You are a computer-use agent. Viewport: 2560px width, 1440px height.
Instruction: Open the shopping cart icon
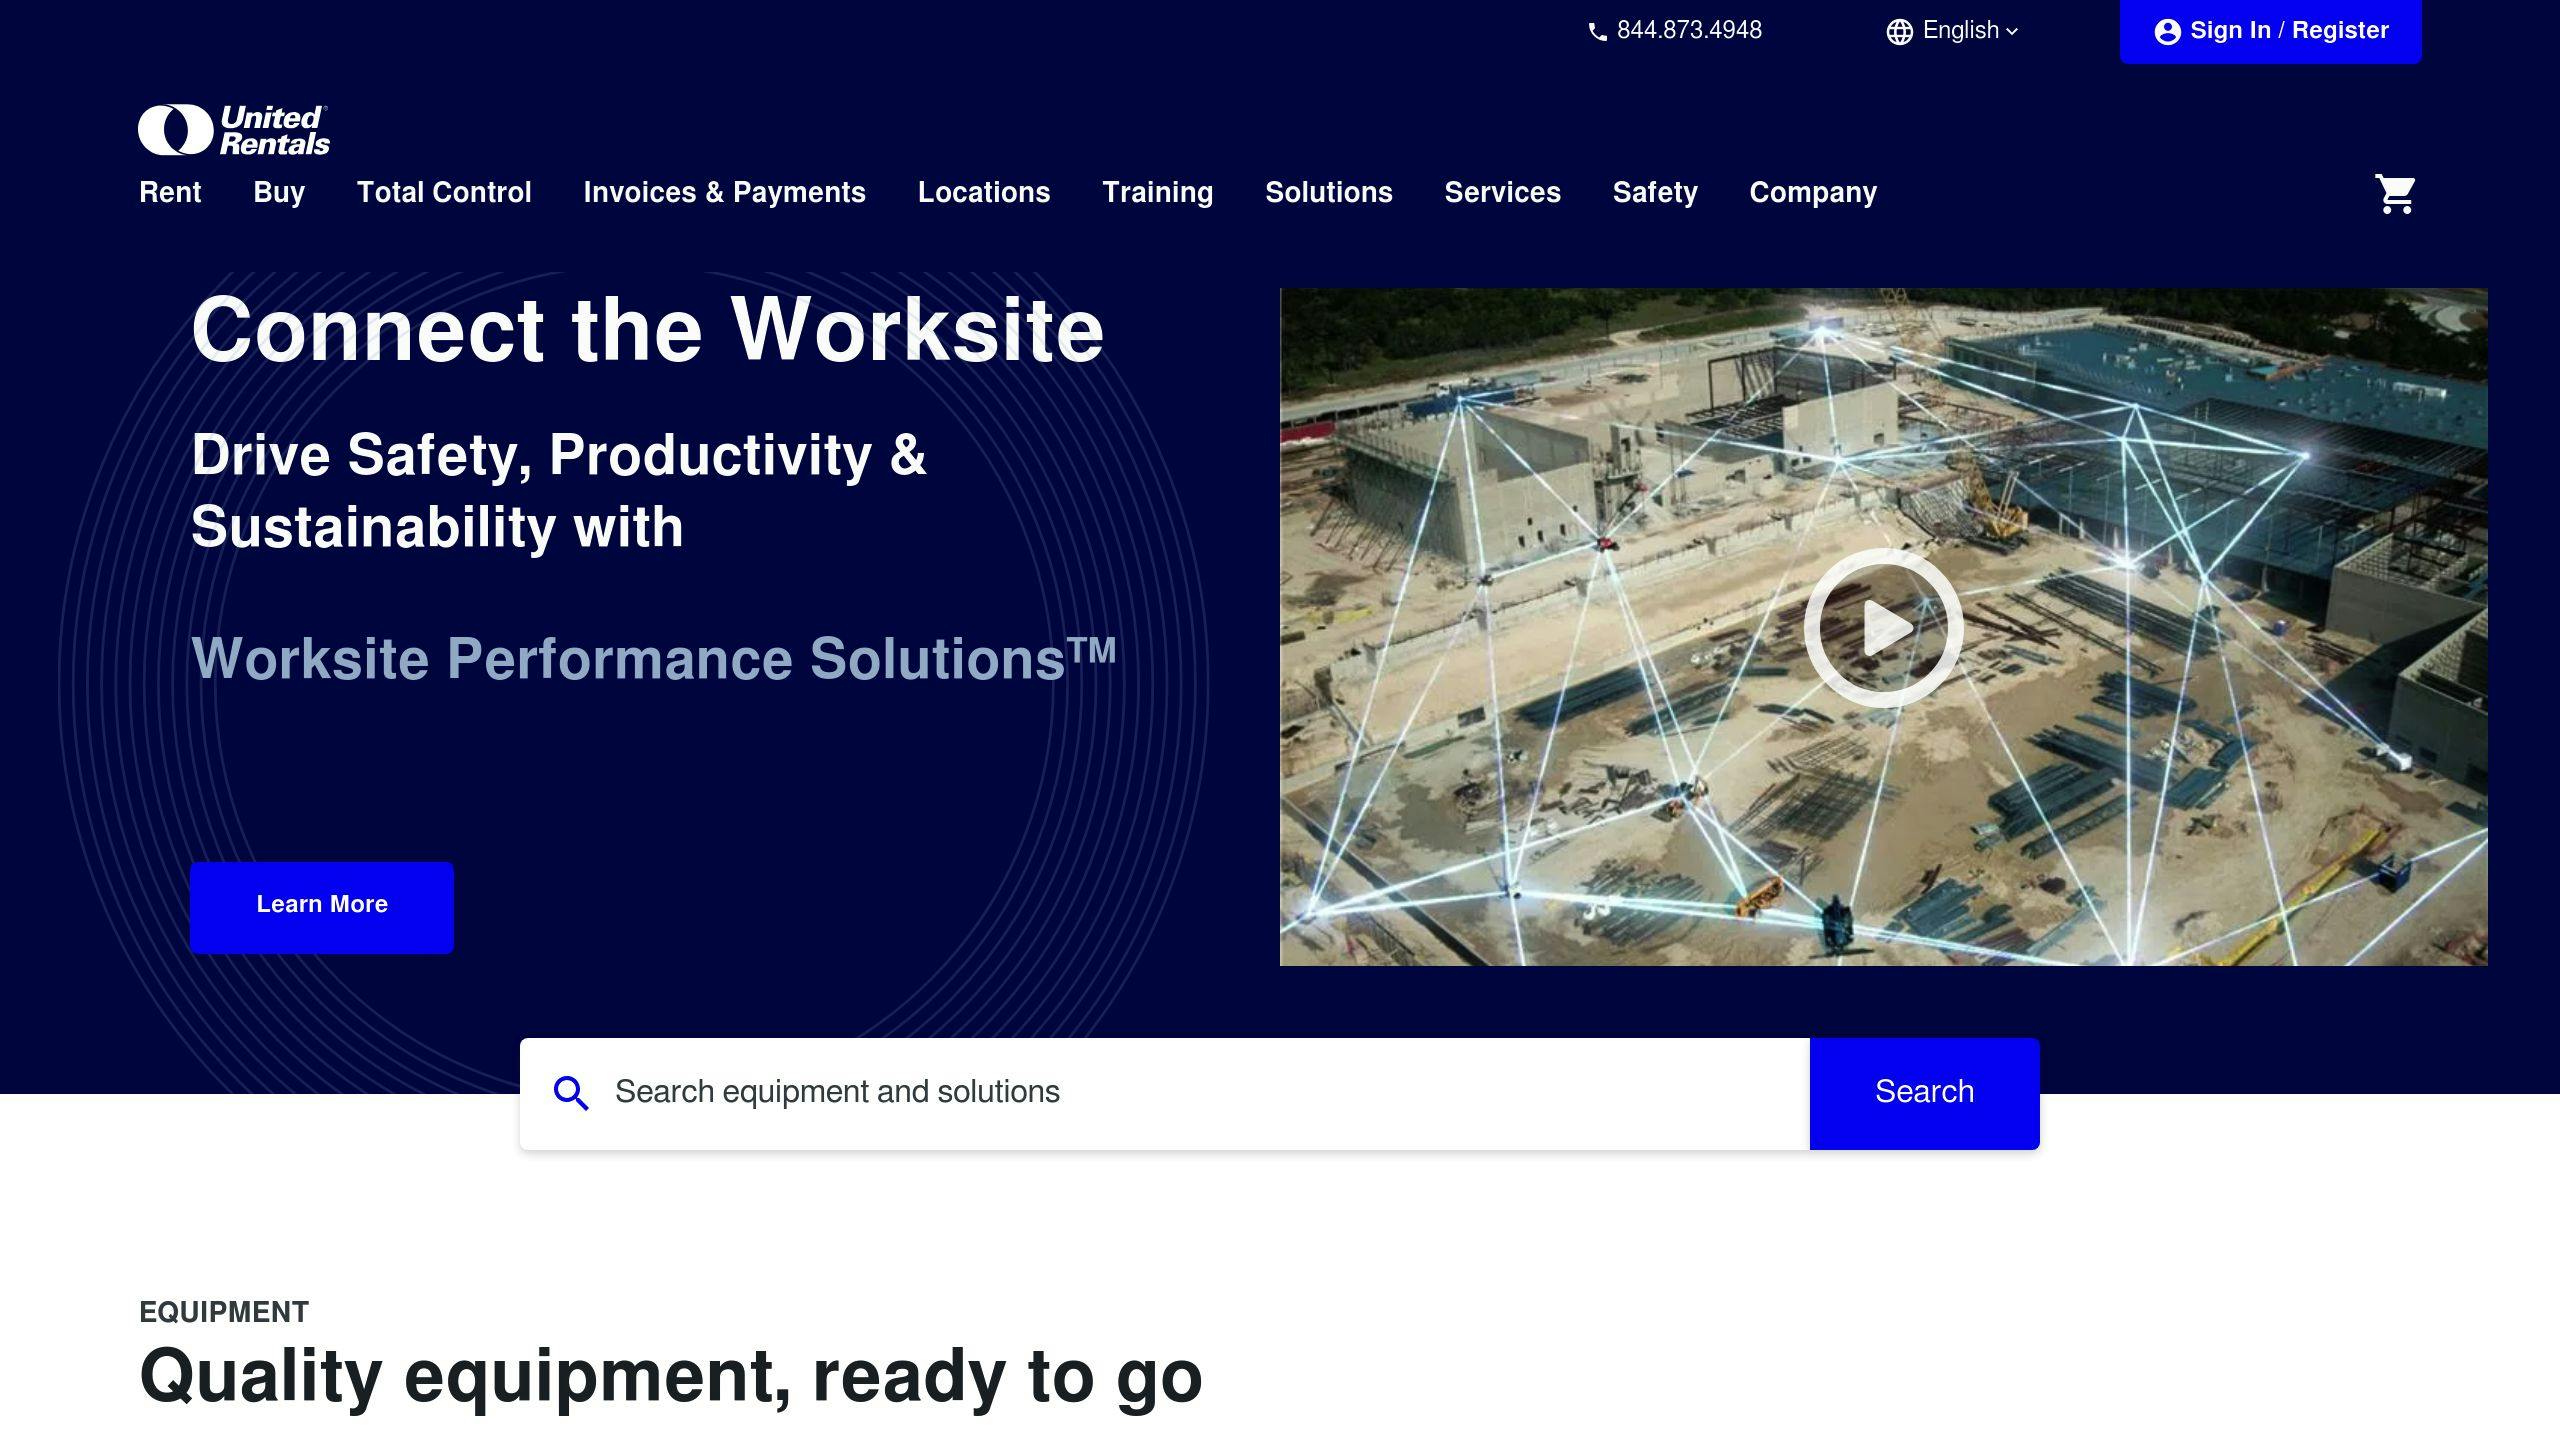2395,194
